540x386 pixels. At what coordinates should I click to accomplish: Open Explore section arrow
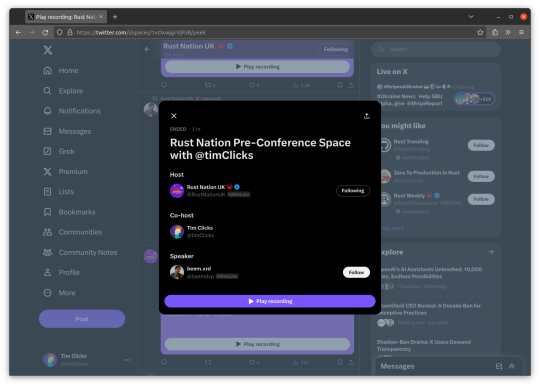click(x=491, y=252)
